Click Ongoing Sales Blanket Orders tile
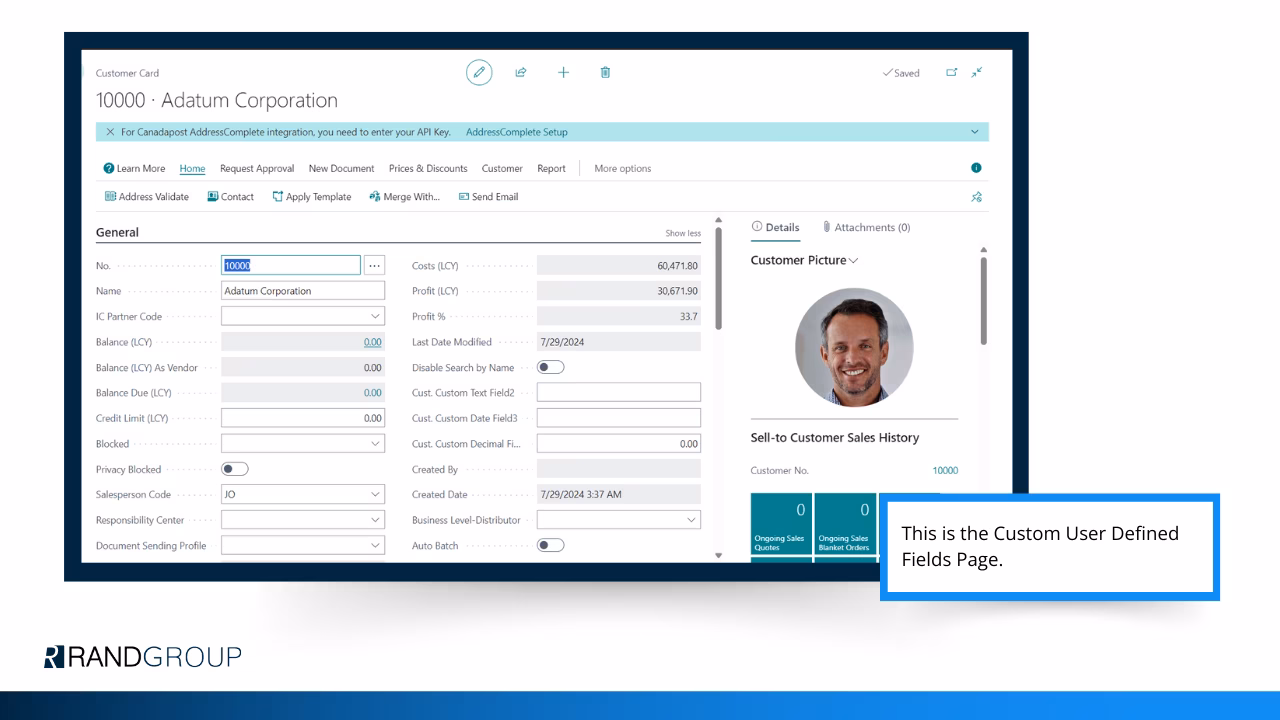This screenshot has height=720, width=1280. (845, 525)
